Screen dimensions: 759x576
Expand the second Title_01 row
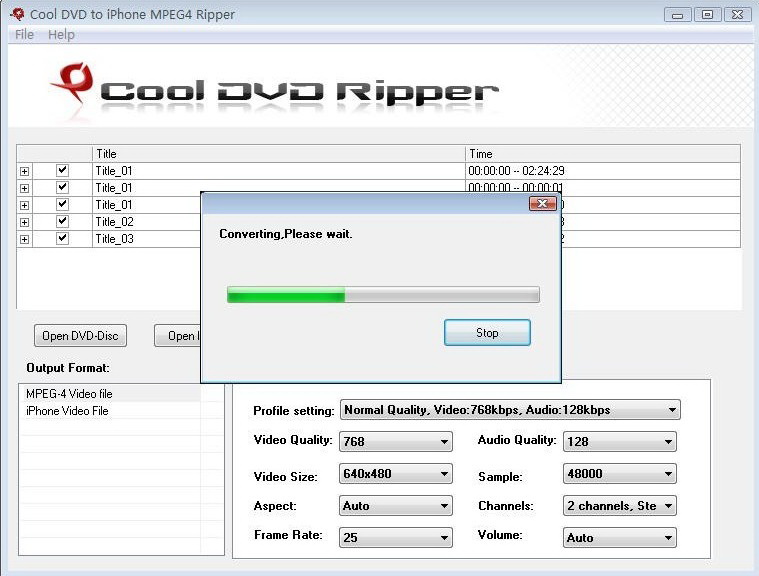pyautogui.click(x=24, y=188)
